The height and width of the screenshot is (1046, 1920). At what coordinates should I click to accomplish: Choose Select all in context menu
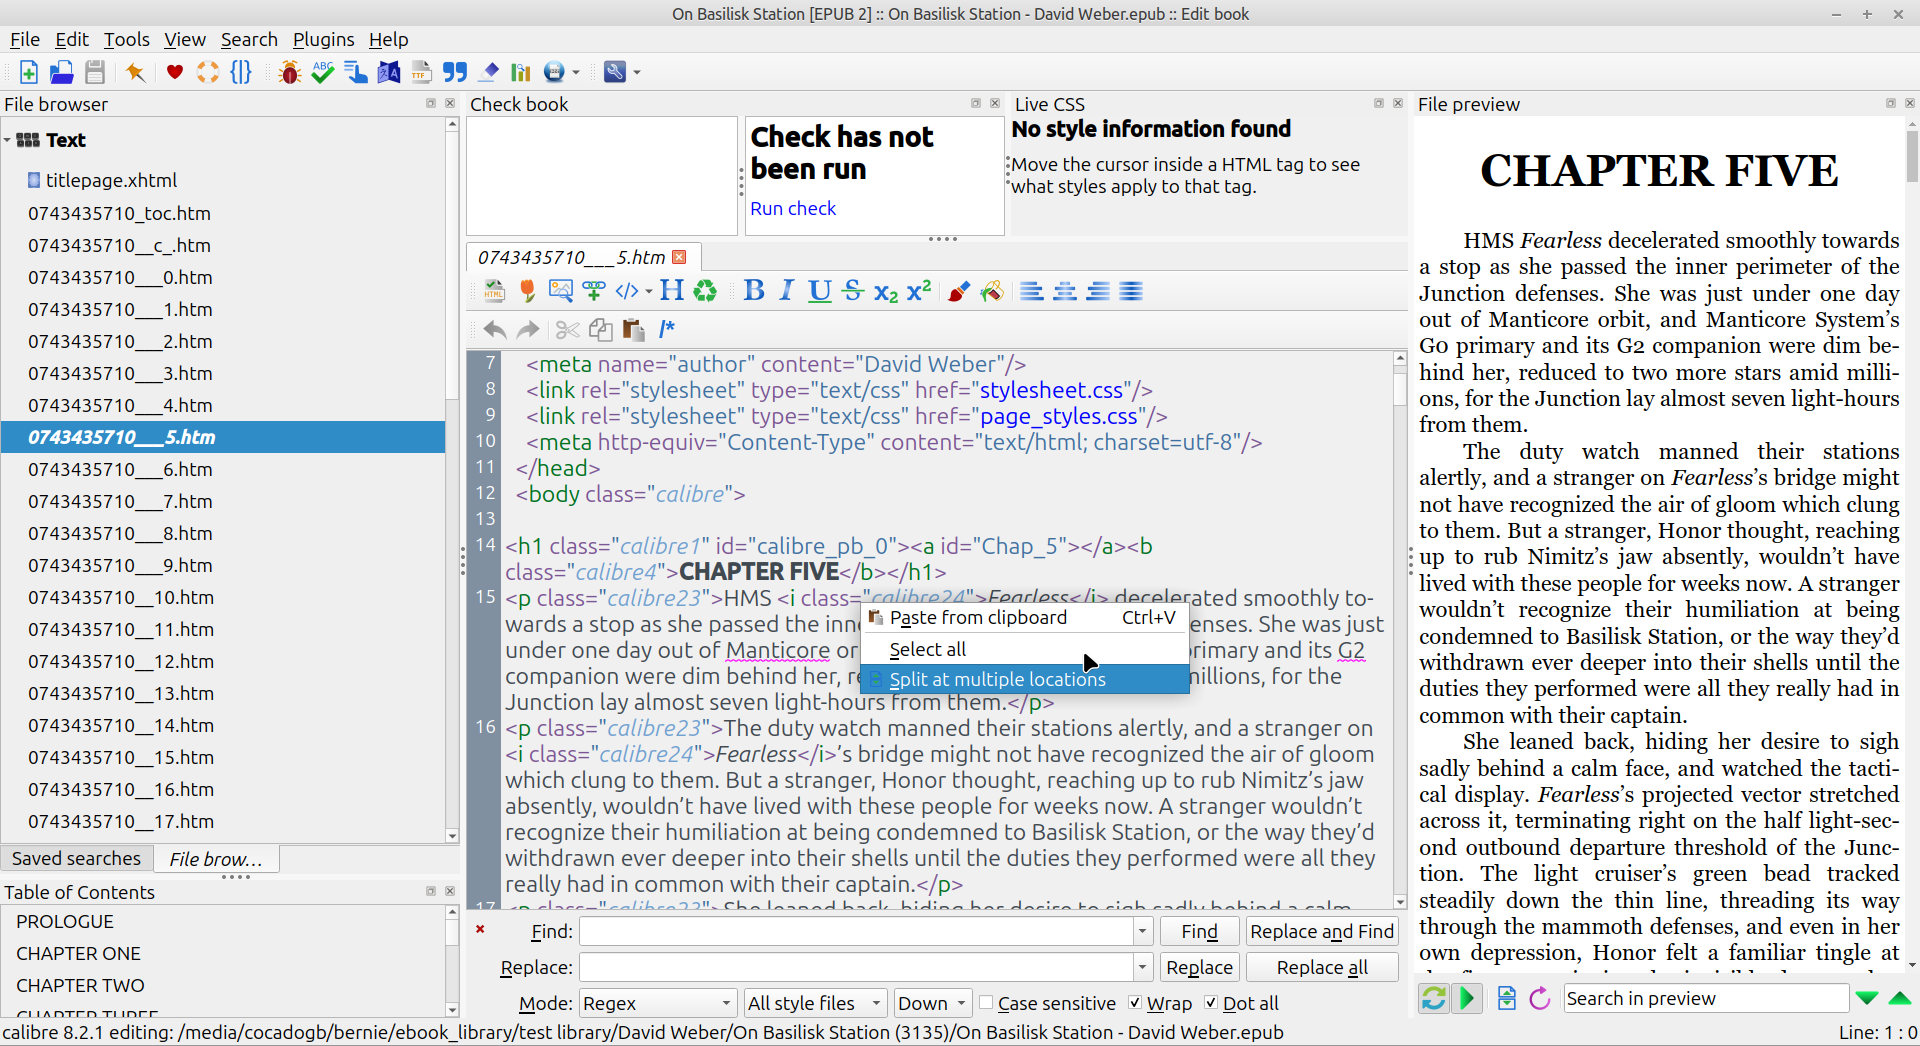[1025, 649]
